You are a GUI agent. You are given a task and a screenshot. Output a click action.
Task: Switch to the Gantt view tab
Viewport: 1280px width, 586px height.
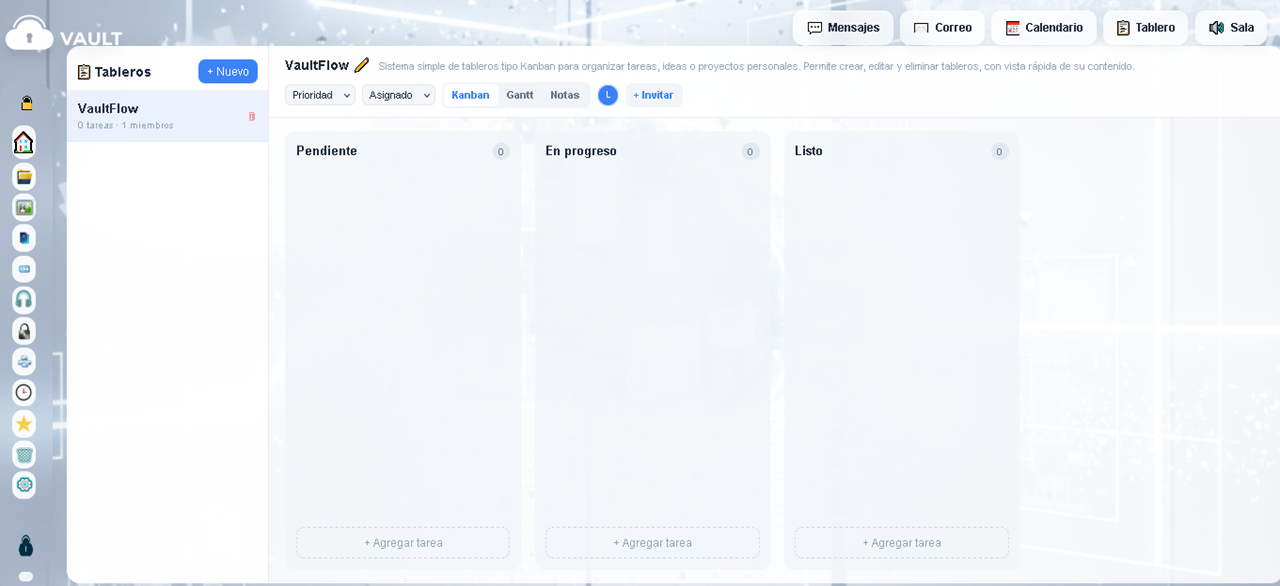tap(520, 95)
